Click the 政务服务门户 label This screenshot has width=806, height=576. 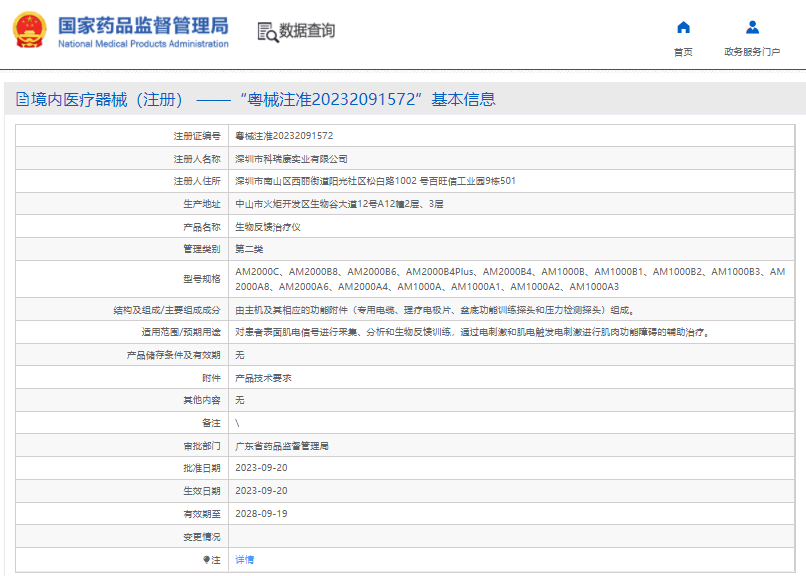pos(752,52)
